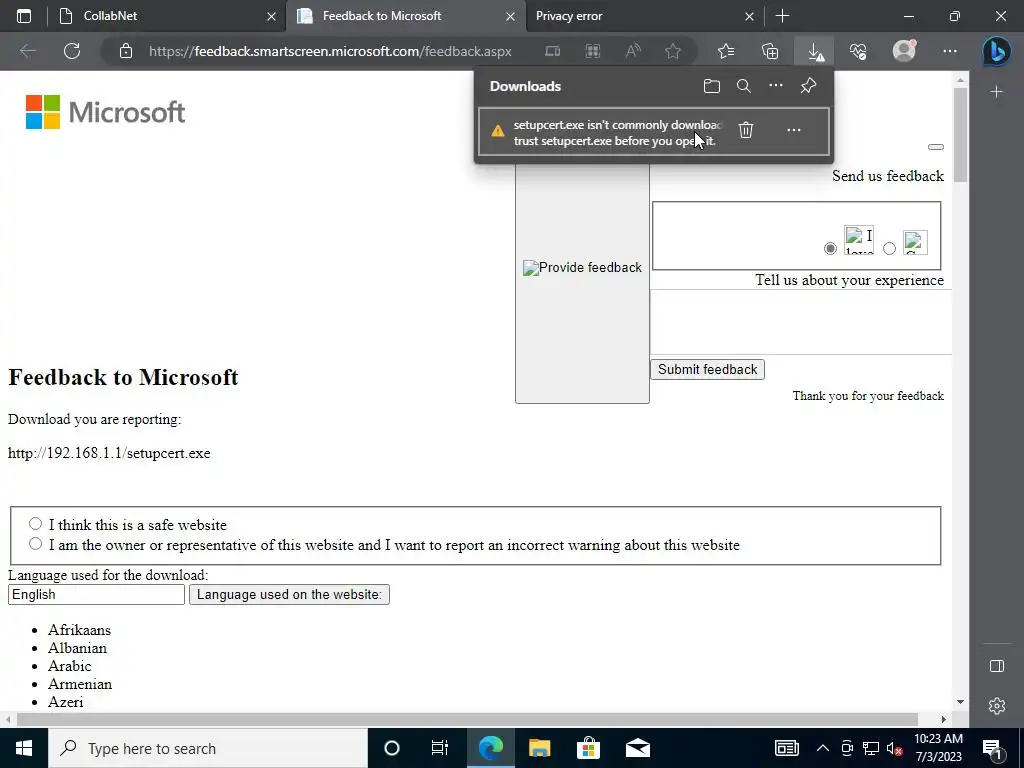Close the CollabNet tab
The height and width of the screenshot is (768, 1024).
271,16
